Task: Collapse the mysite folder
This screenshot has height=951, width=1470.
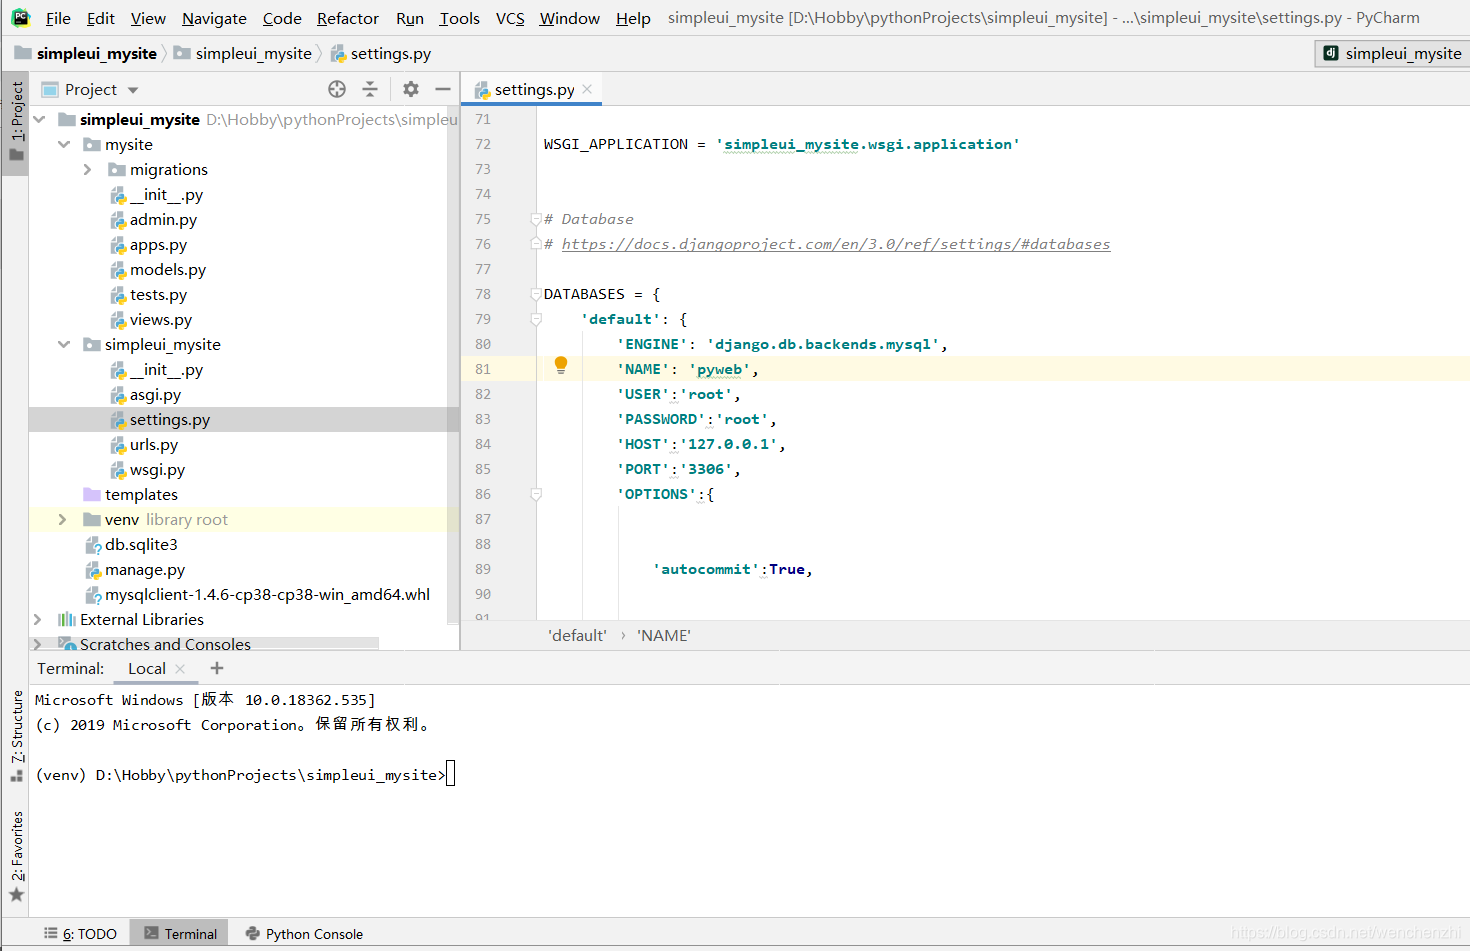Action: [x=64, y=144]
